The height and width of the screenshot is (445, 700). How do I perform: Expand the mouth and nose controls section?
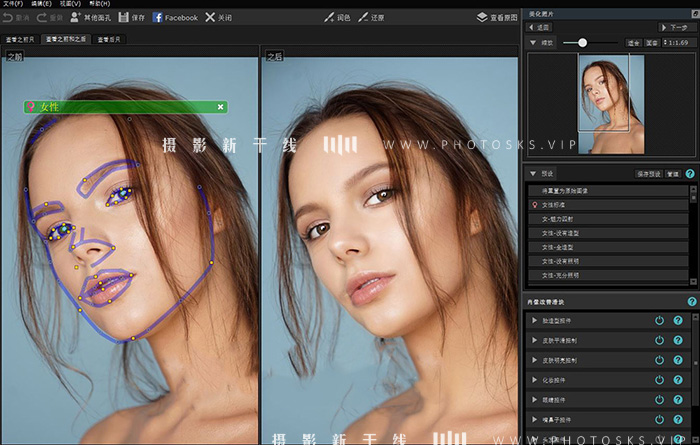point(534,419)
